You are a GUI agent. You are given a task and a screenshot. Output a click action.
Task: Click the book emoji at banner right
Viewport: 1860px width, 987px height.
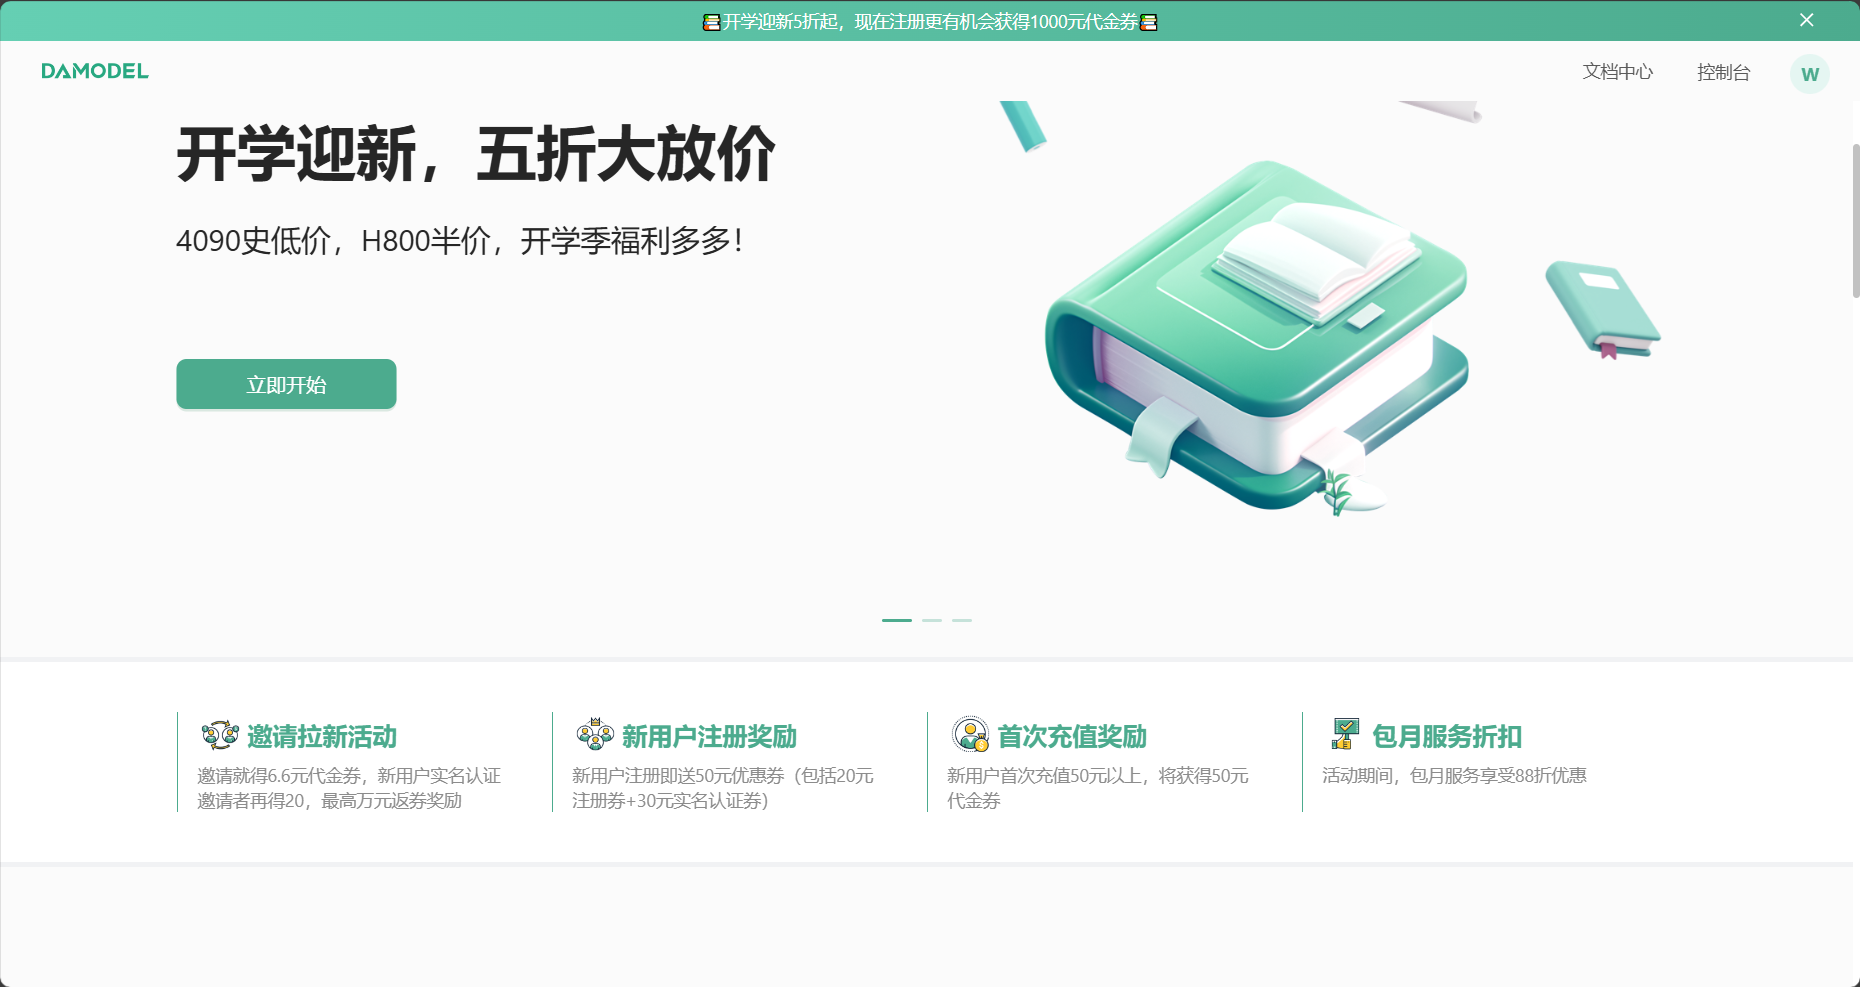[x=1149, y=20]
